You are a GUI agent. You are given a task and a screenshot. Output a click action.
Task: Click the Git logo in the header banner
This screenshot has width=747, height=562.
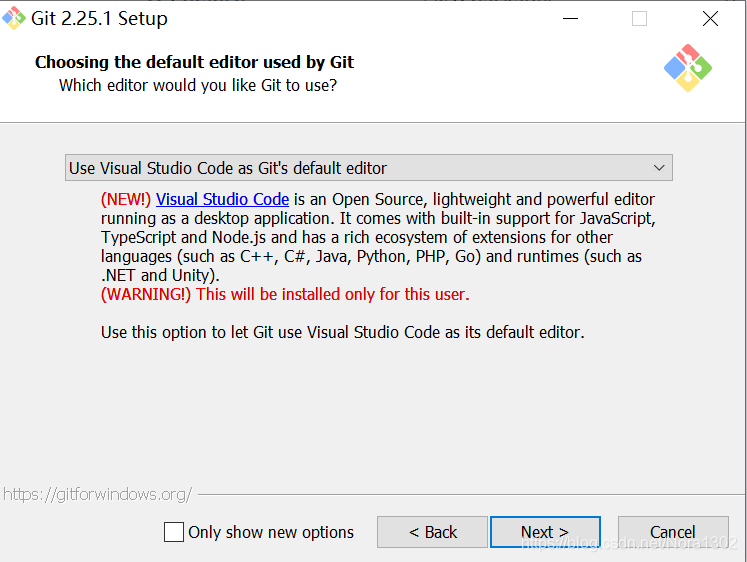(x=687, y=68)
